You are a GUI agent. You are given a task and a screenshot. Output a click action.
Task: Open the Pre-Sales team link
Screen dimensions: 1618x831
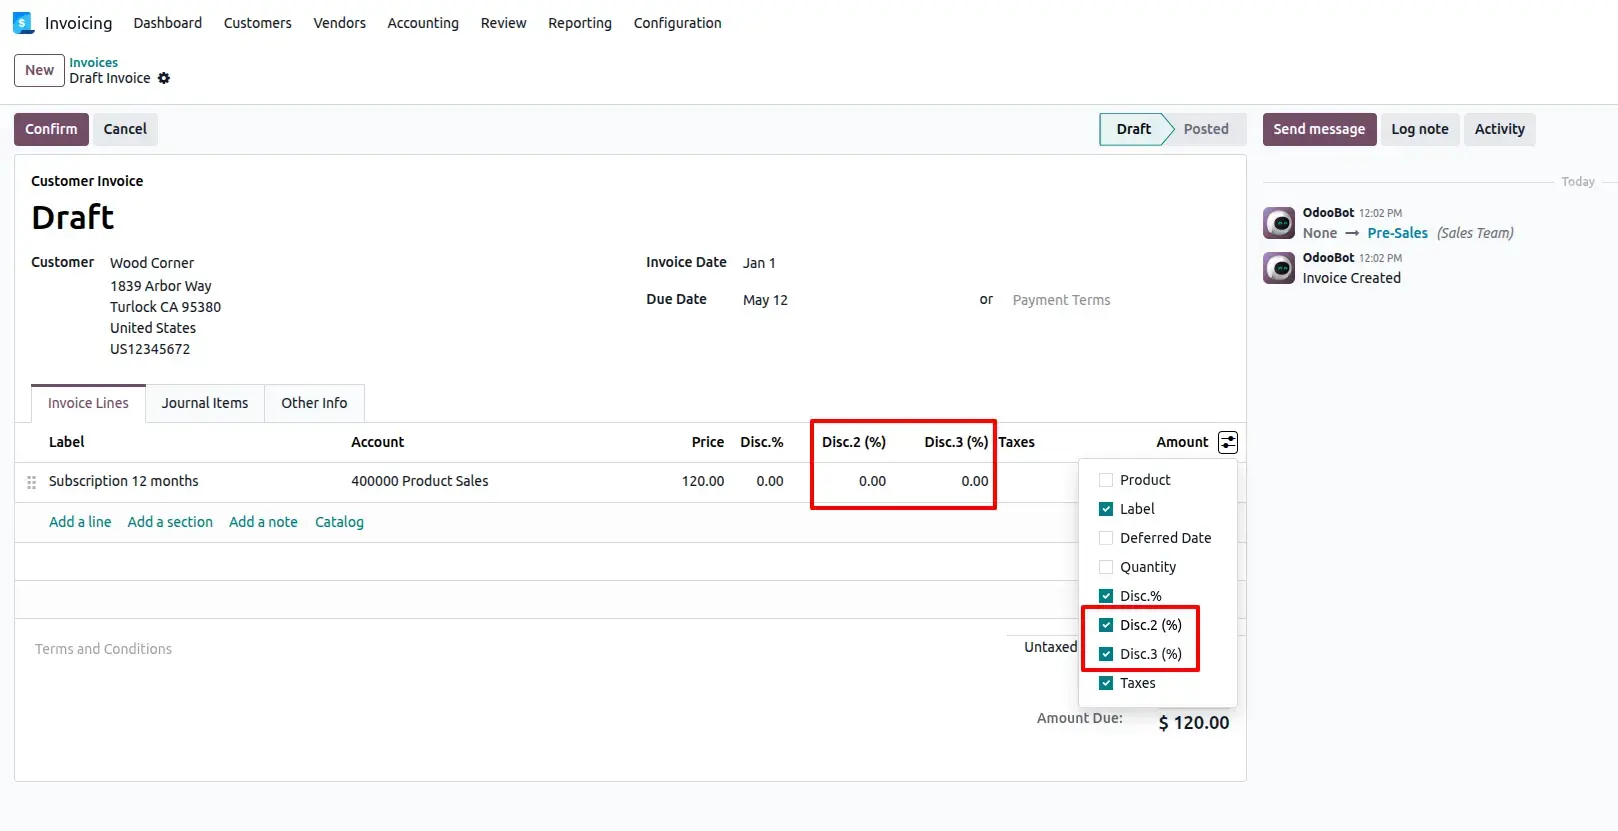pos(1397,233)
